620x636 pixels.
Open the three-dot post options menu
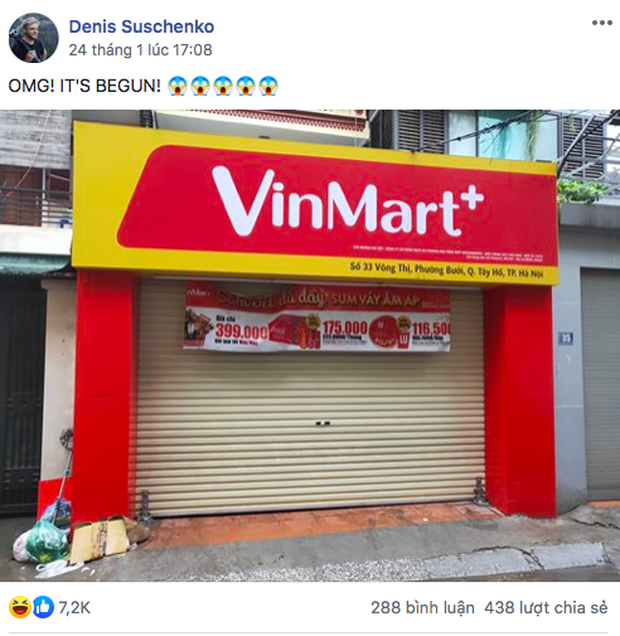point(602,23)
